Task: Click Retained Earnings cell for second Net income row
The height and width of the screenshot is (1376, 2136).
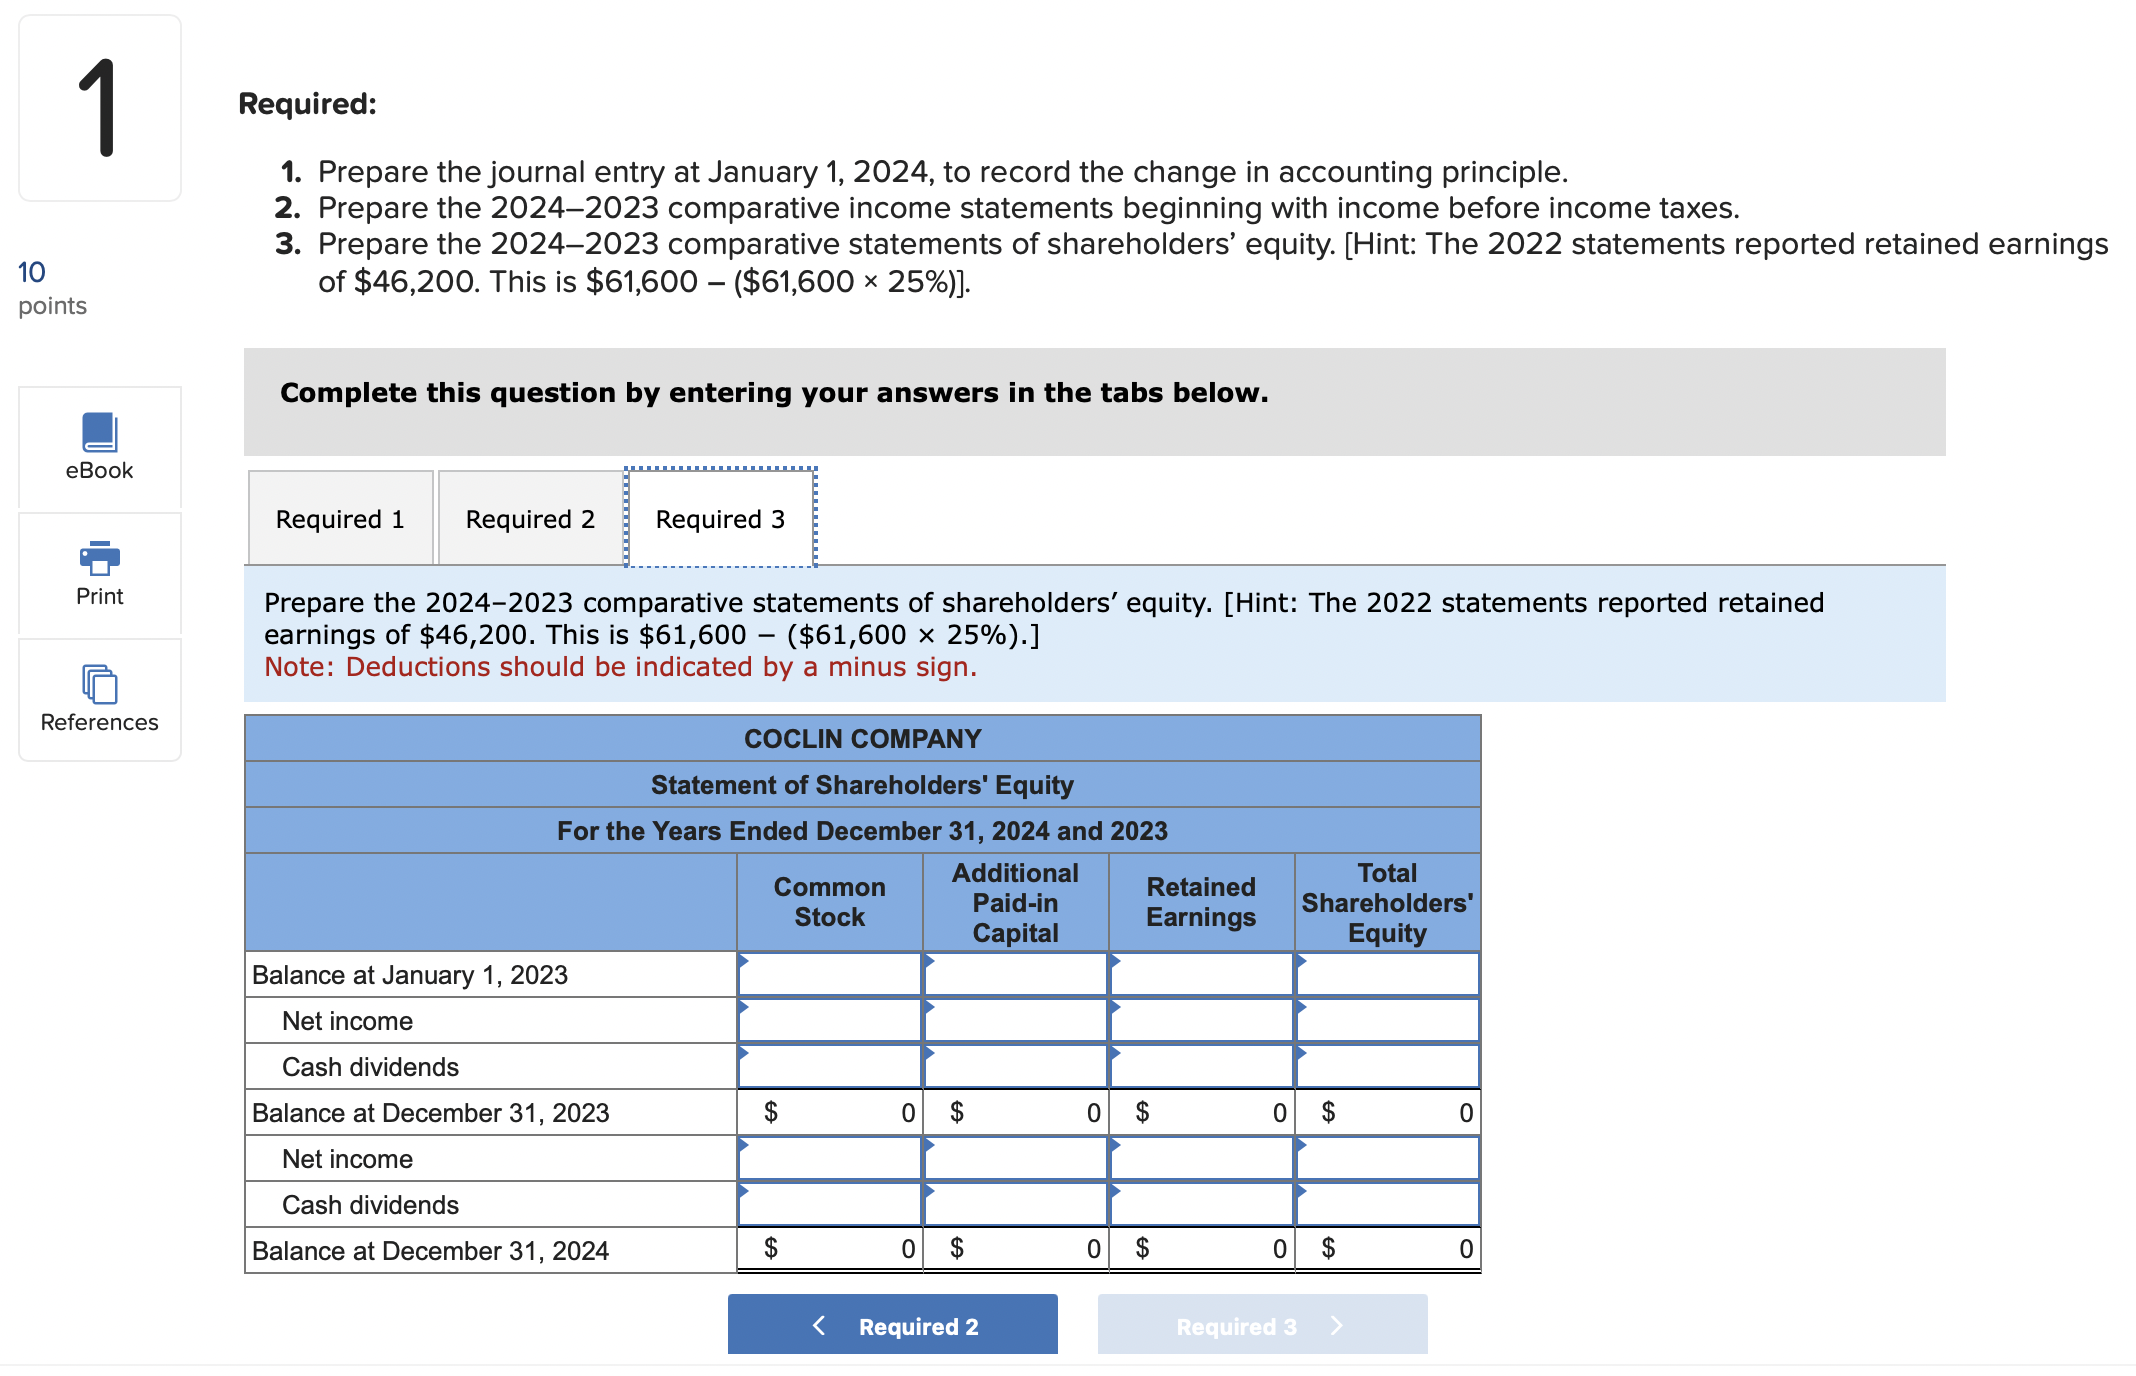Action: click(1201, 1158)
